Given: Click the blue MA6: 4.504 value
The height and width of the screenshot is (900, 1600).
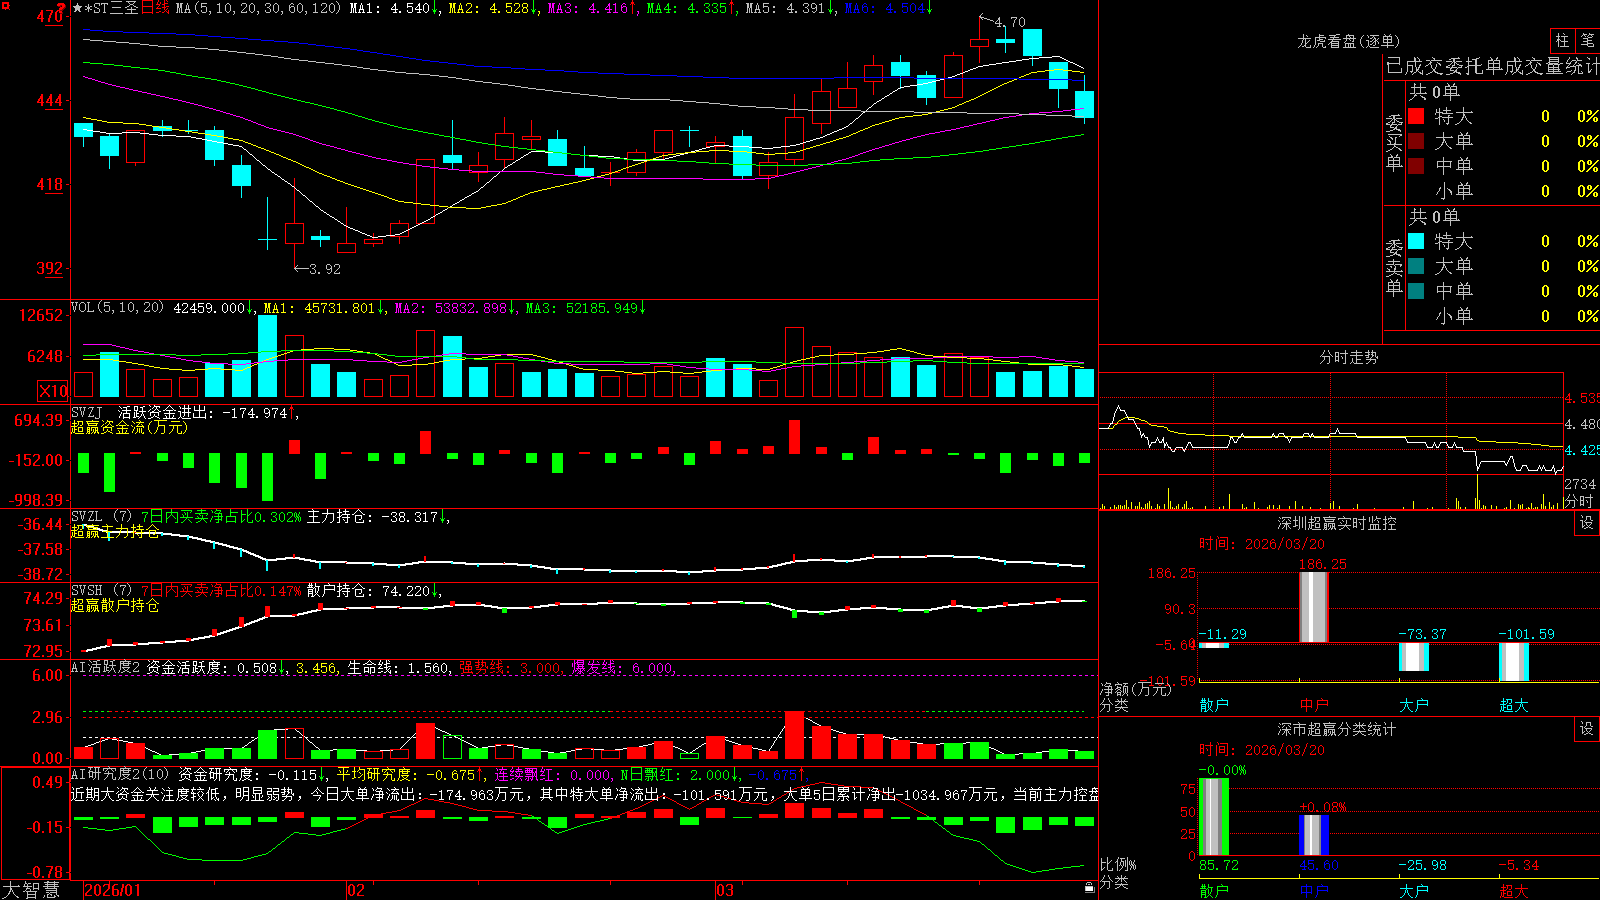Looking at the screenshot, I should tap(889, 8).
